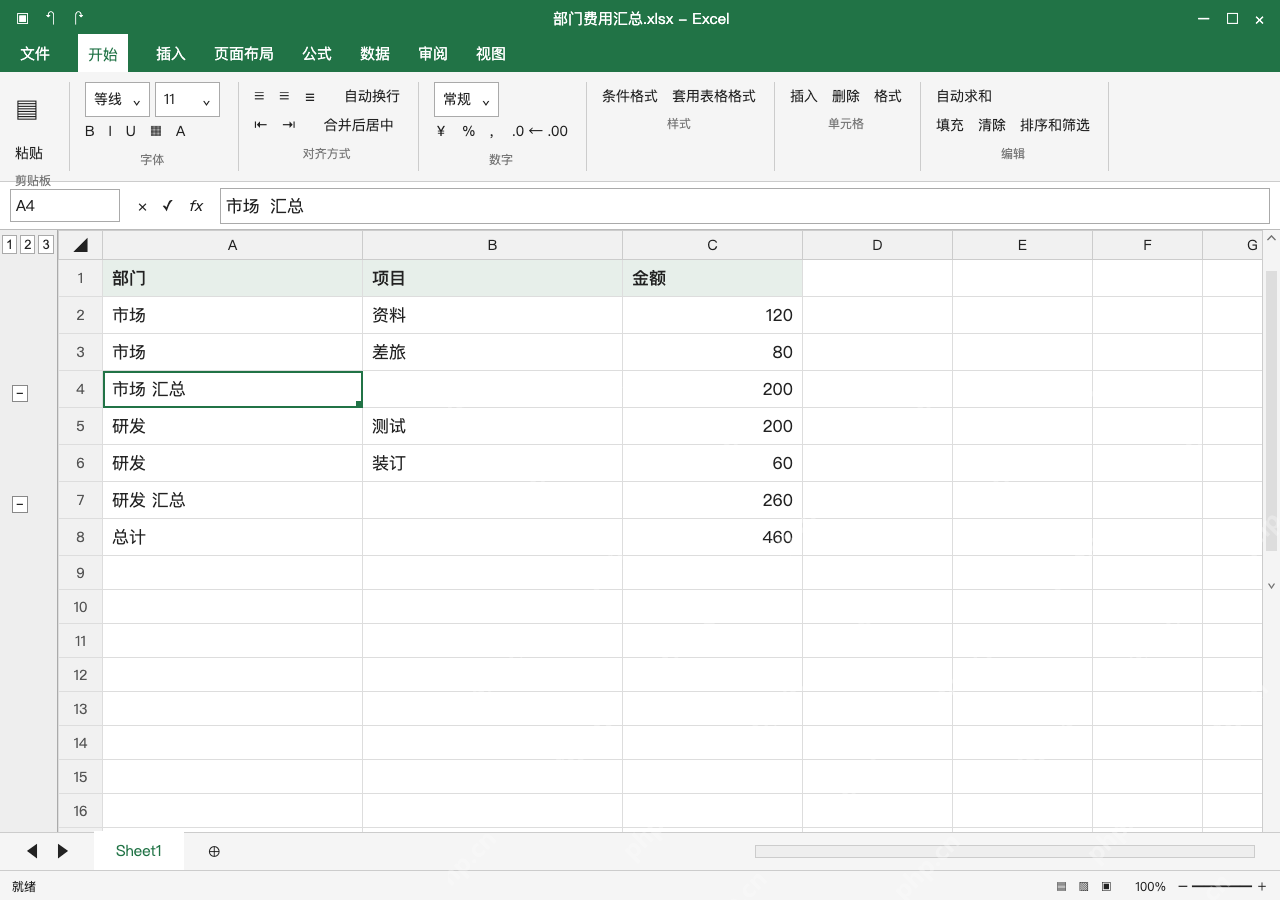Click the 合并后居中 button
Viewport: 1280px width, 900px height.
tap(359, 125)
